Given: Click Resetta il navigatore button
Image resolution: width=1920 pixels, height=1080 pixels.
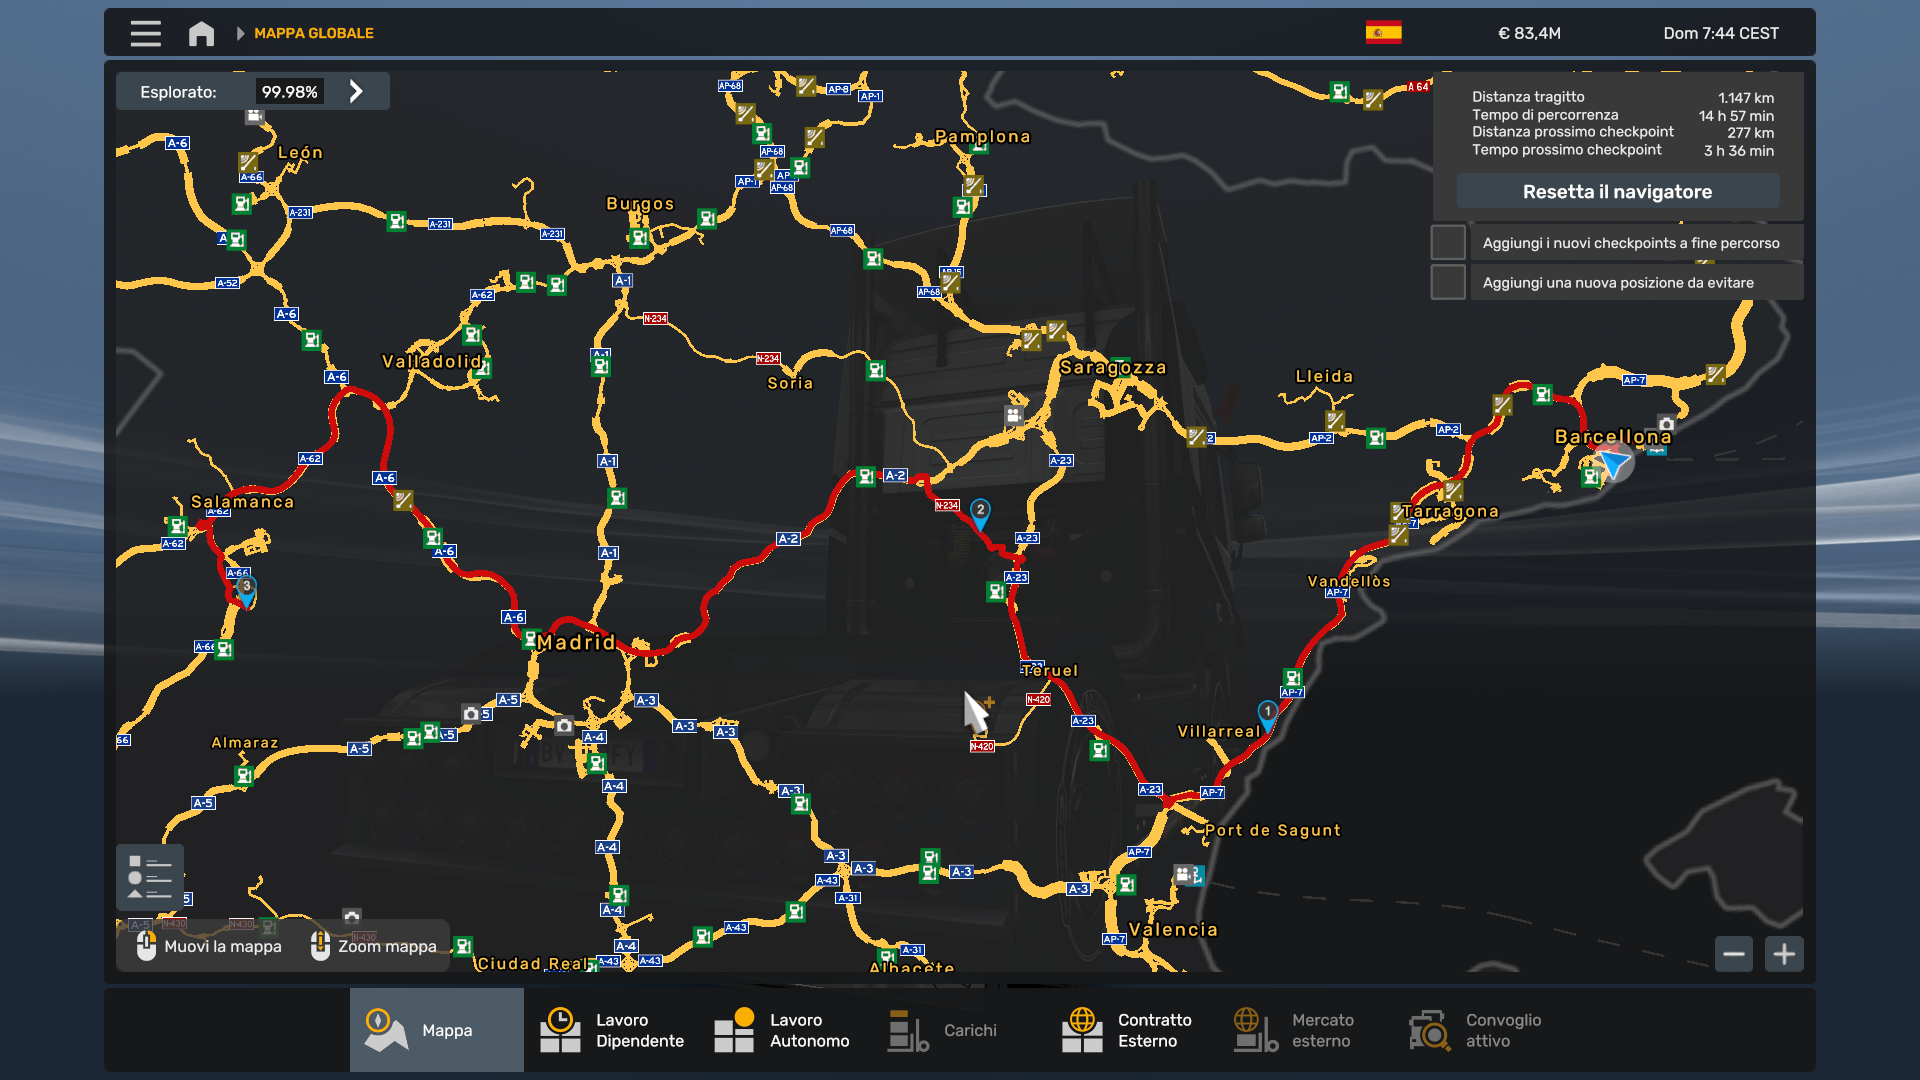Looking at the screenshot, I should click(x=1617, y=191).
